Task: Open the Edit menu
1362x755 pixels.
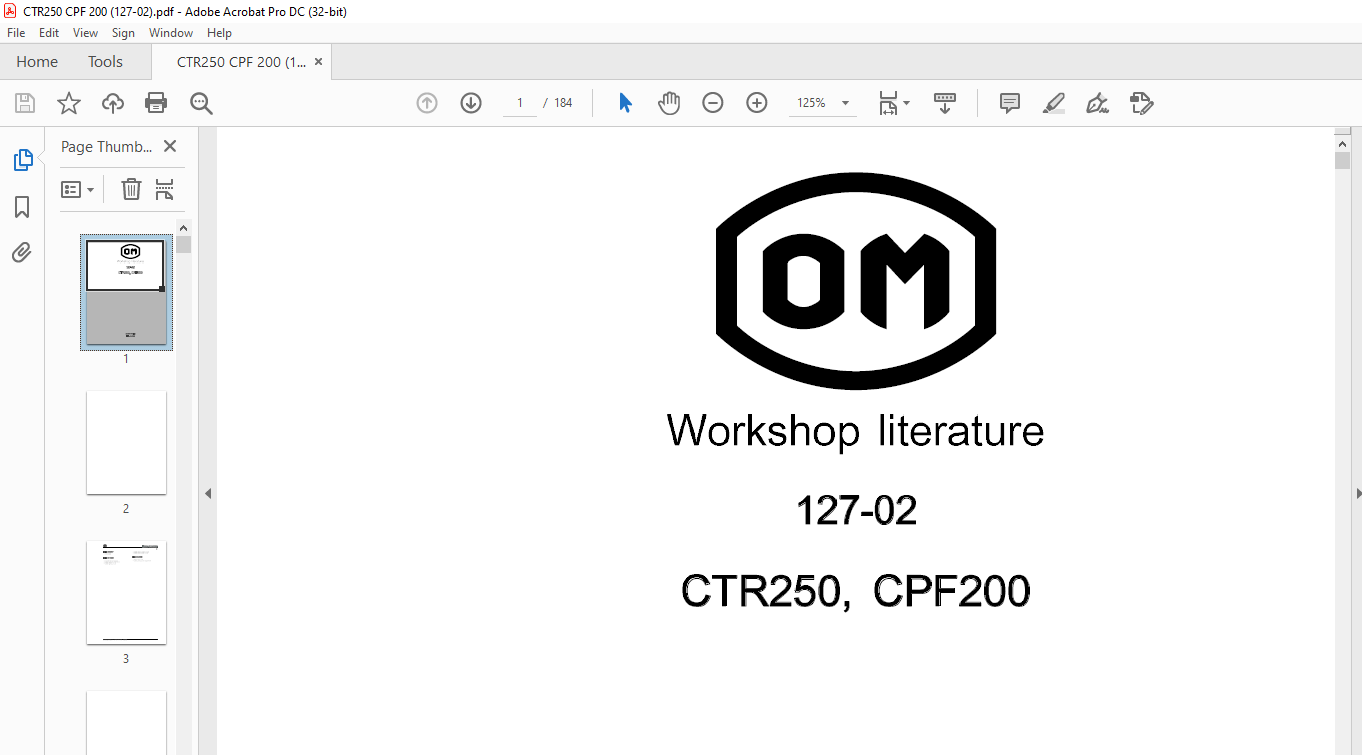Action: (49, 33)
